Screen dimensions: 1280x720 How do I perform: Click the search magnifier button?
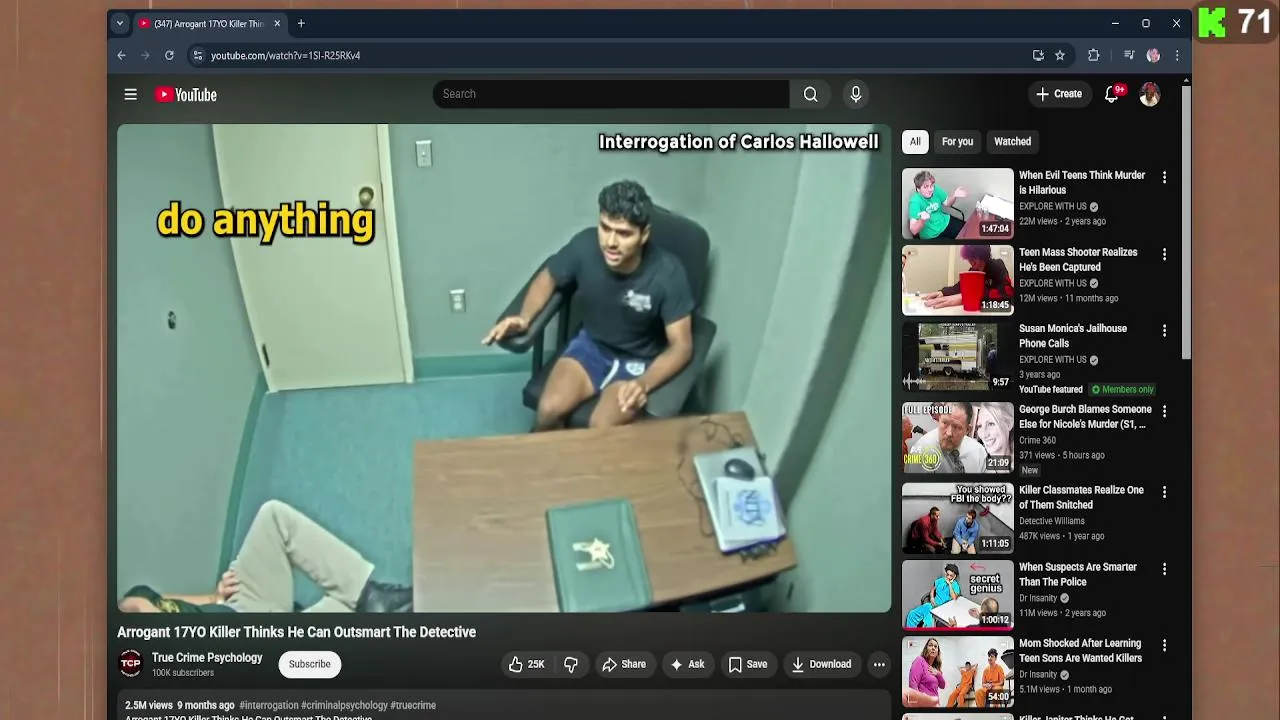click(x=810, y=94)
